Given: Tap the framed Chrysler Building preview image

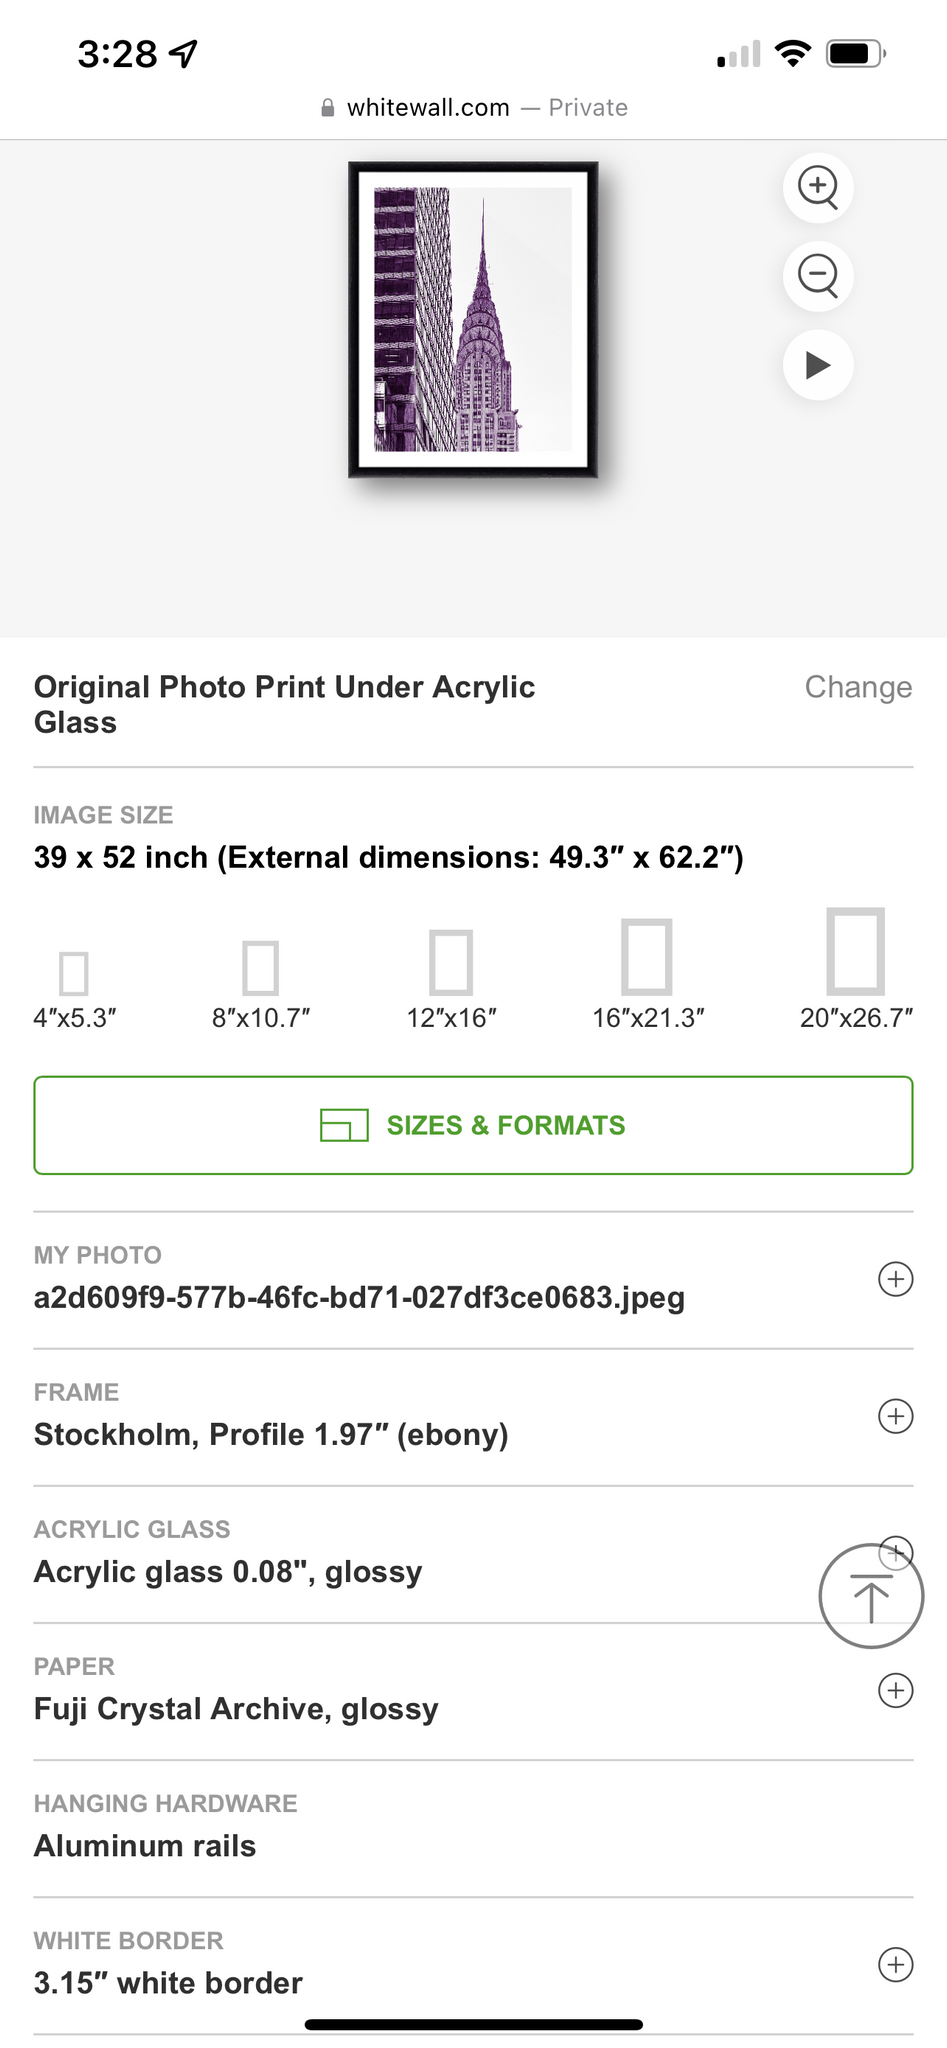Looking at the screenshot, I should [473, 320].
